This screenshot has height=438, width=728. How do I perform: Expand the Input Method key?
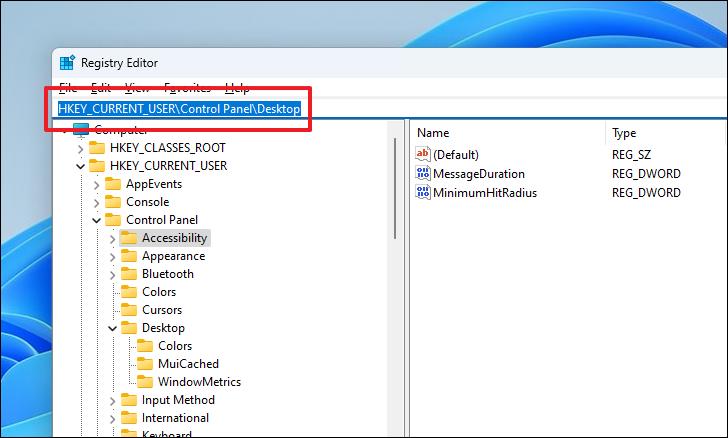pos(112,401)
